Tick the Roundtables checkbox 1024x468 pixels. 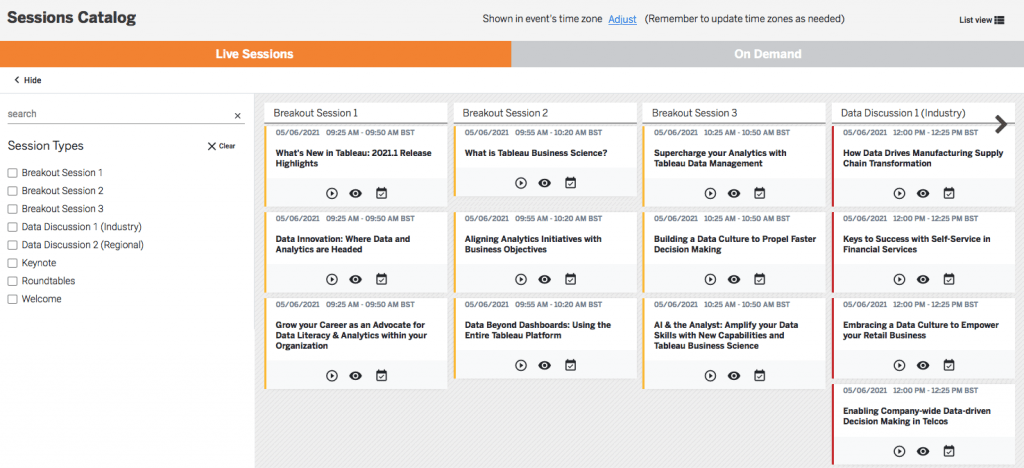point(12,281)
